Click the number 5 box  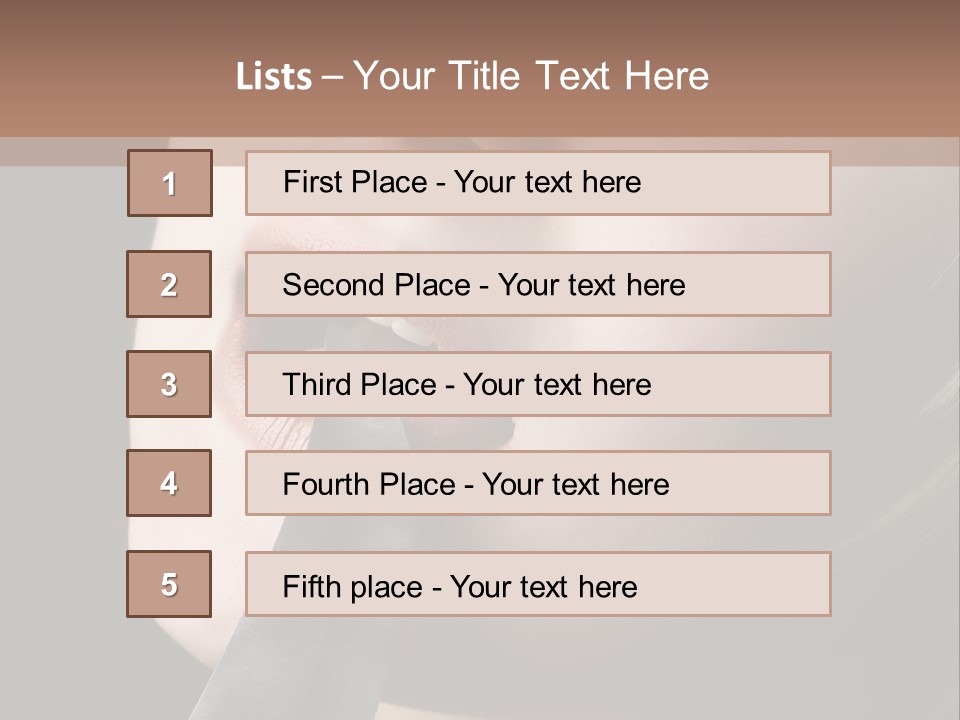[x=169, y=584]
